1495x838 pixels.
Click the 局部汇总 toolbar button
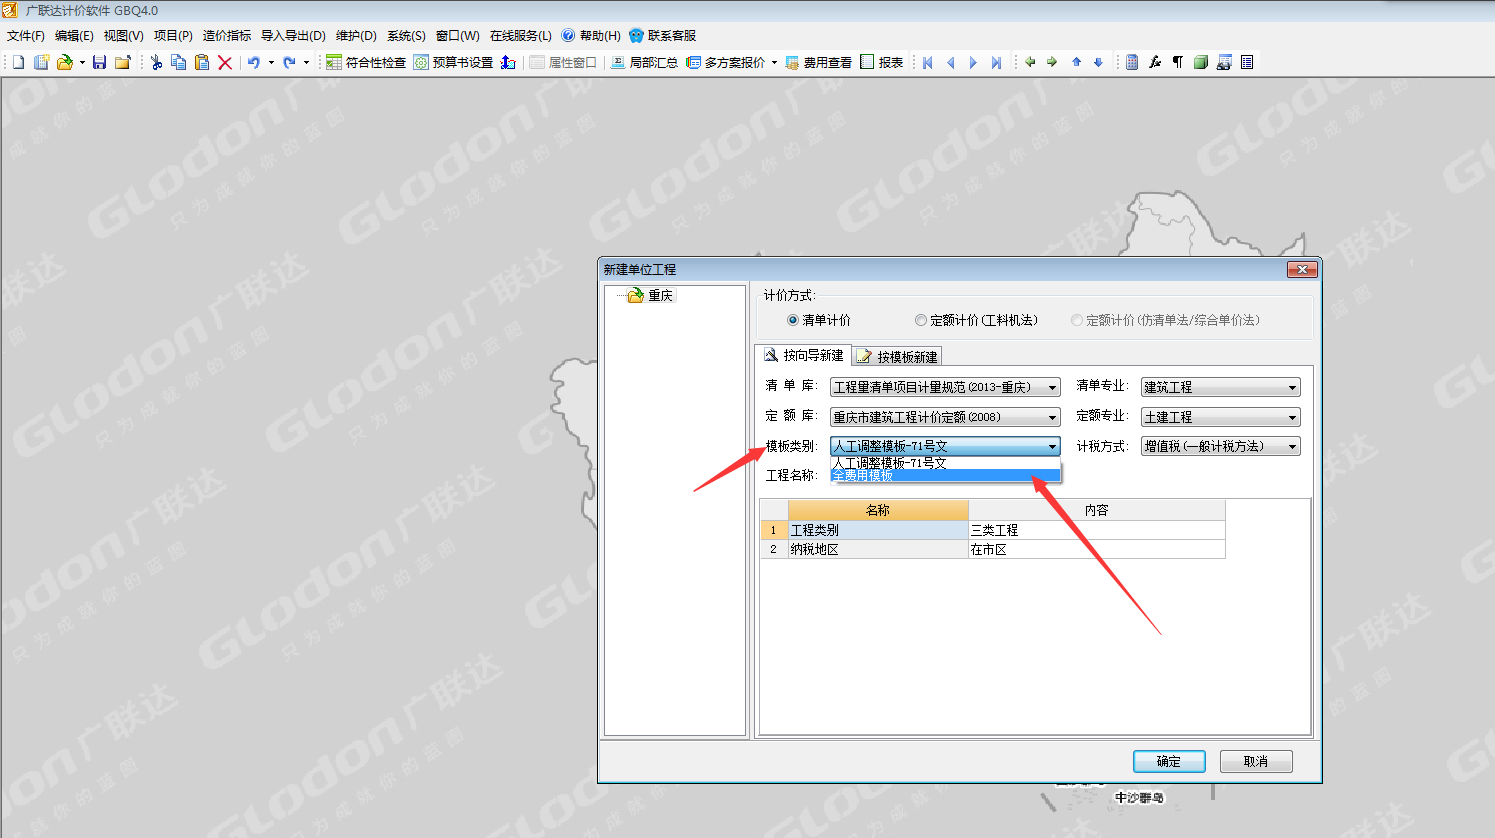tap(644, 62)
